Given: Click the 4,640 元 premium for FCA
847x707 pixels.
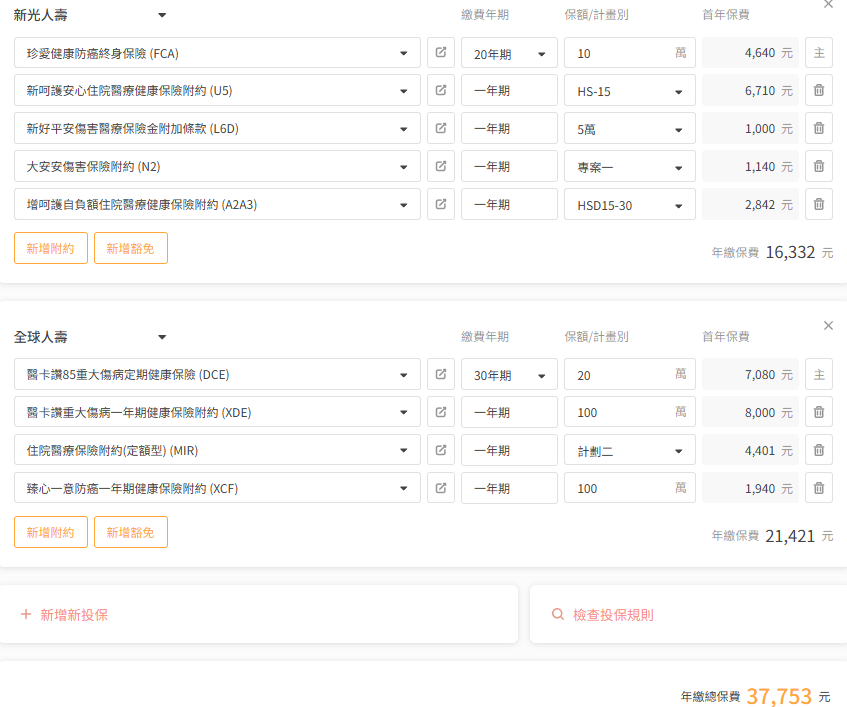Looking at the screenshot, I should pos(750,53).
